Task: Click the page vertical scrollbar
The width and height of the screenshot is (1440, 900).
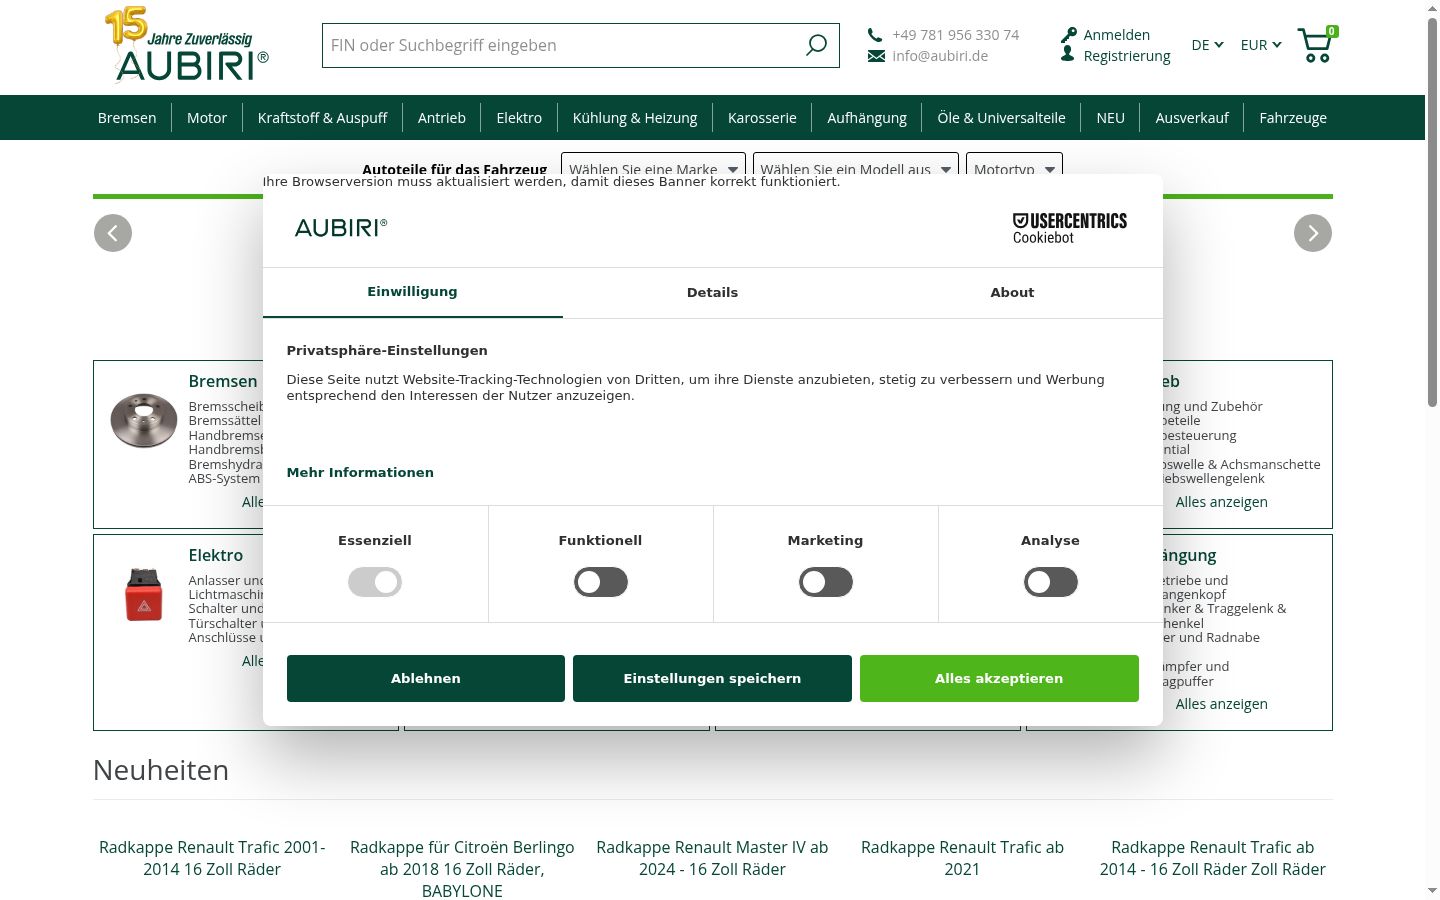Action: 1432,210
